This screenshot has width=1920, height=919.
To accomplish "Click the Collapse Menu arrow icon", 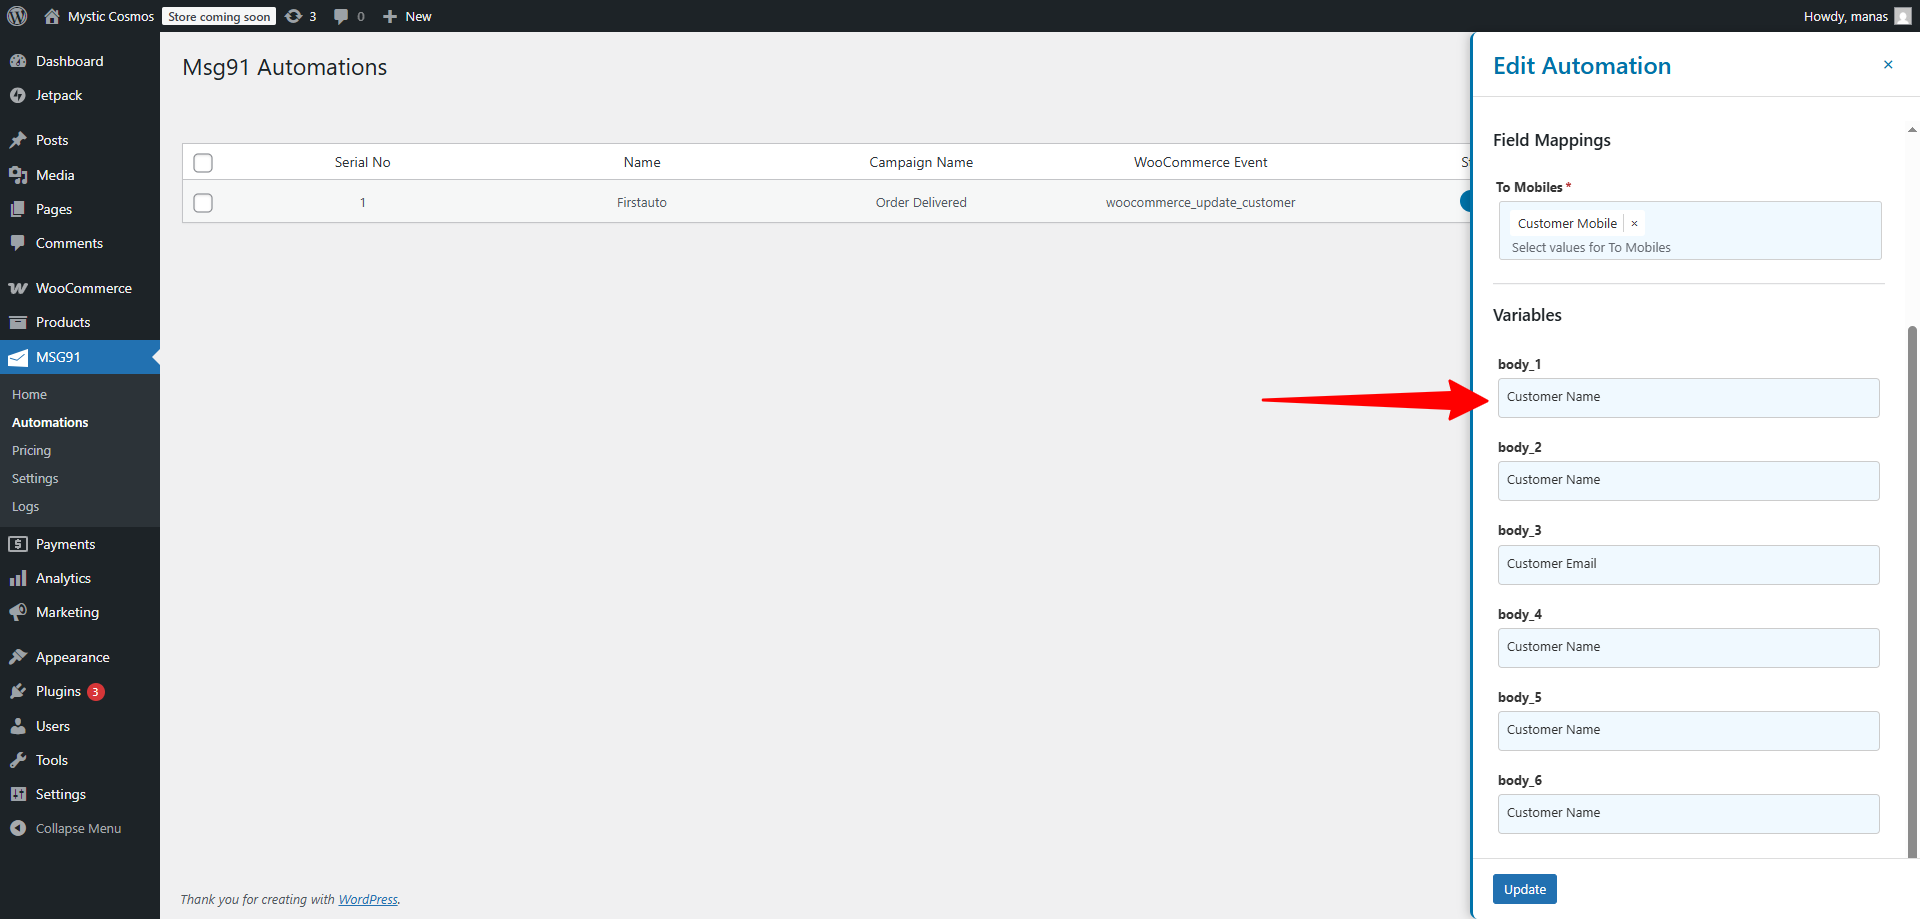I will tap(18, 828).
